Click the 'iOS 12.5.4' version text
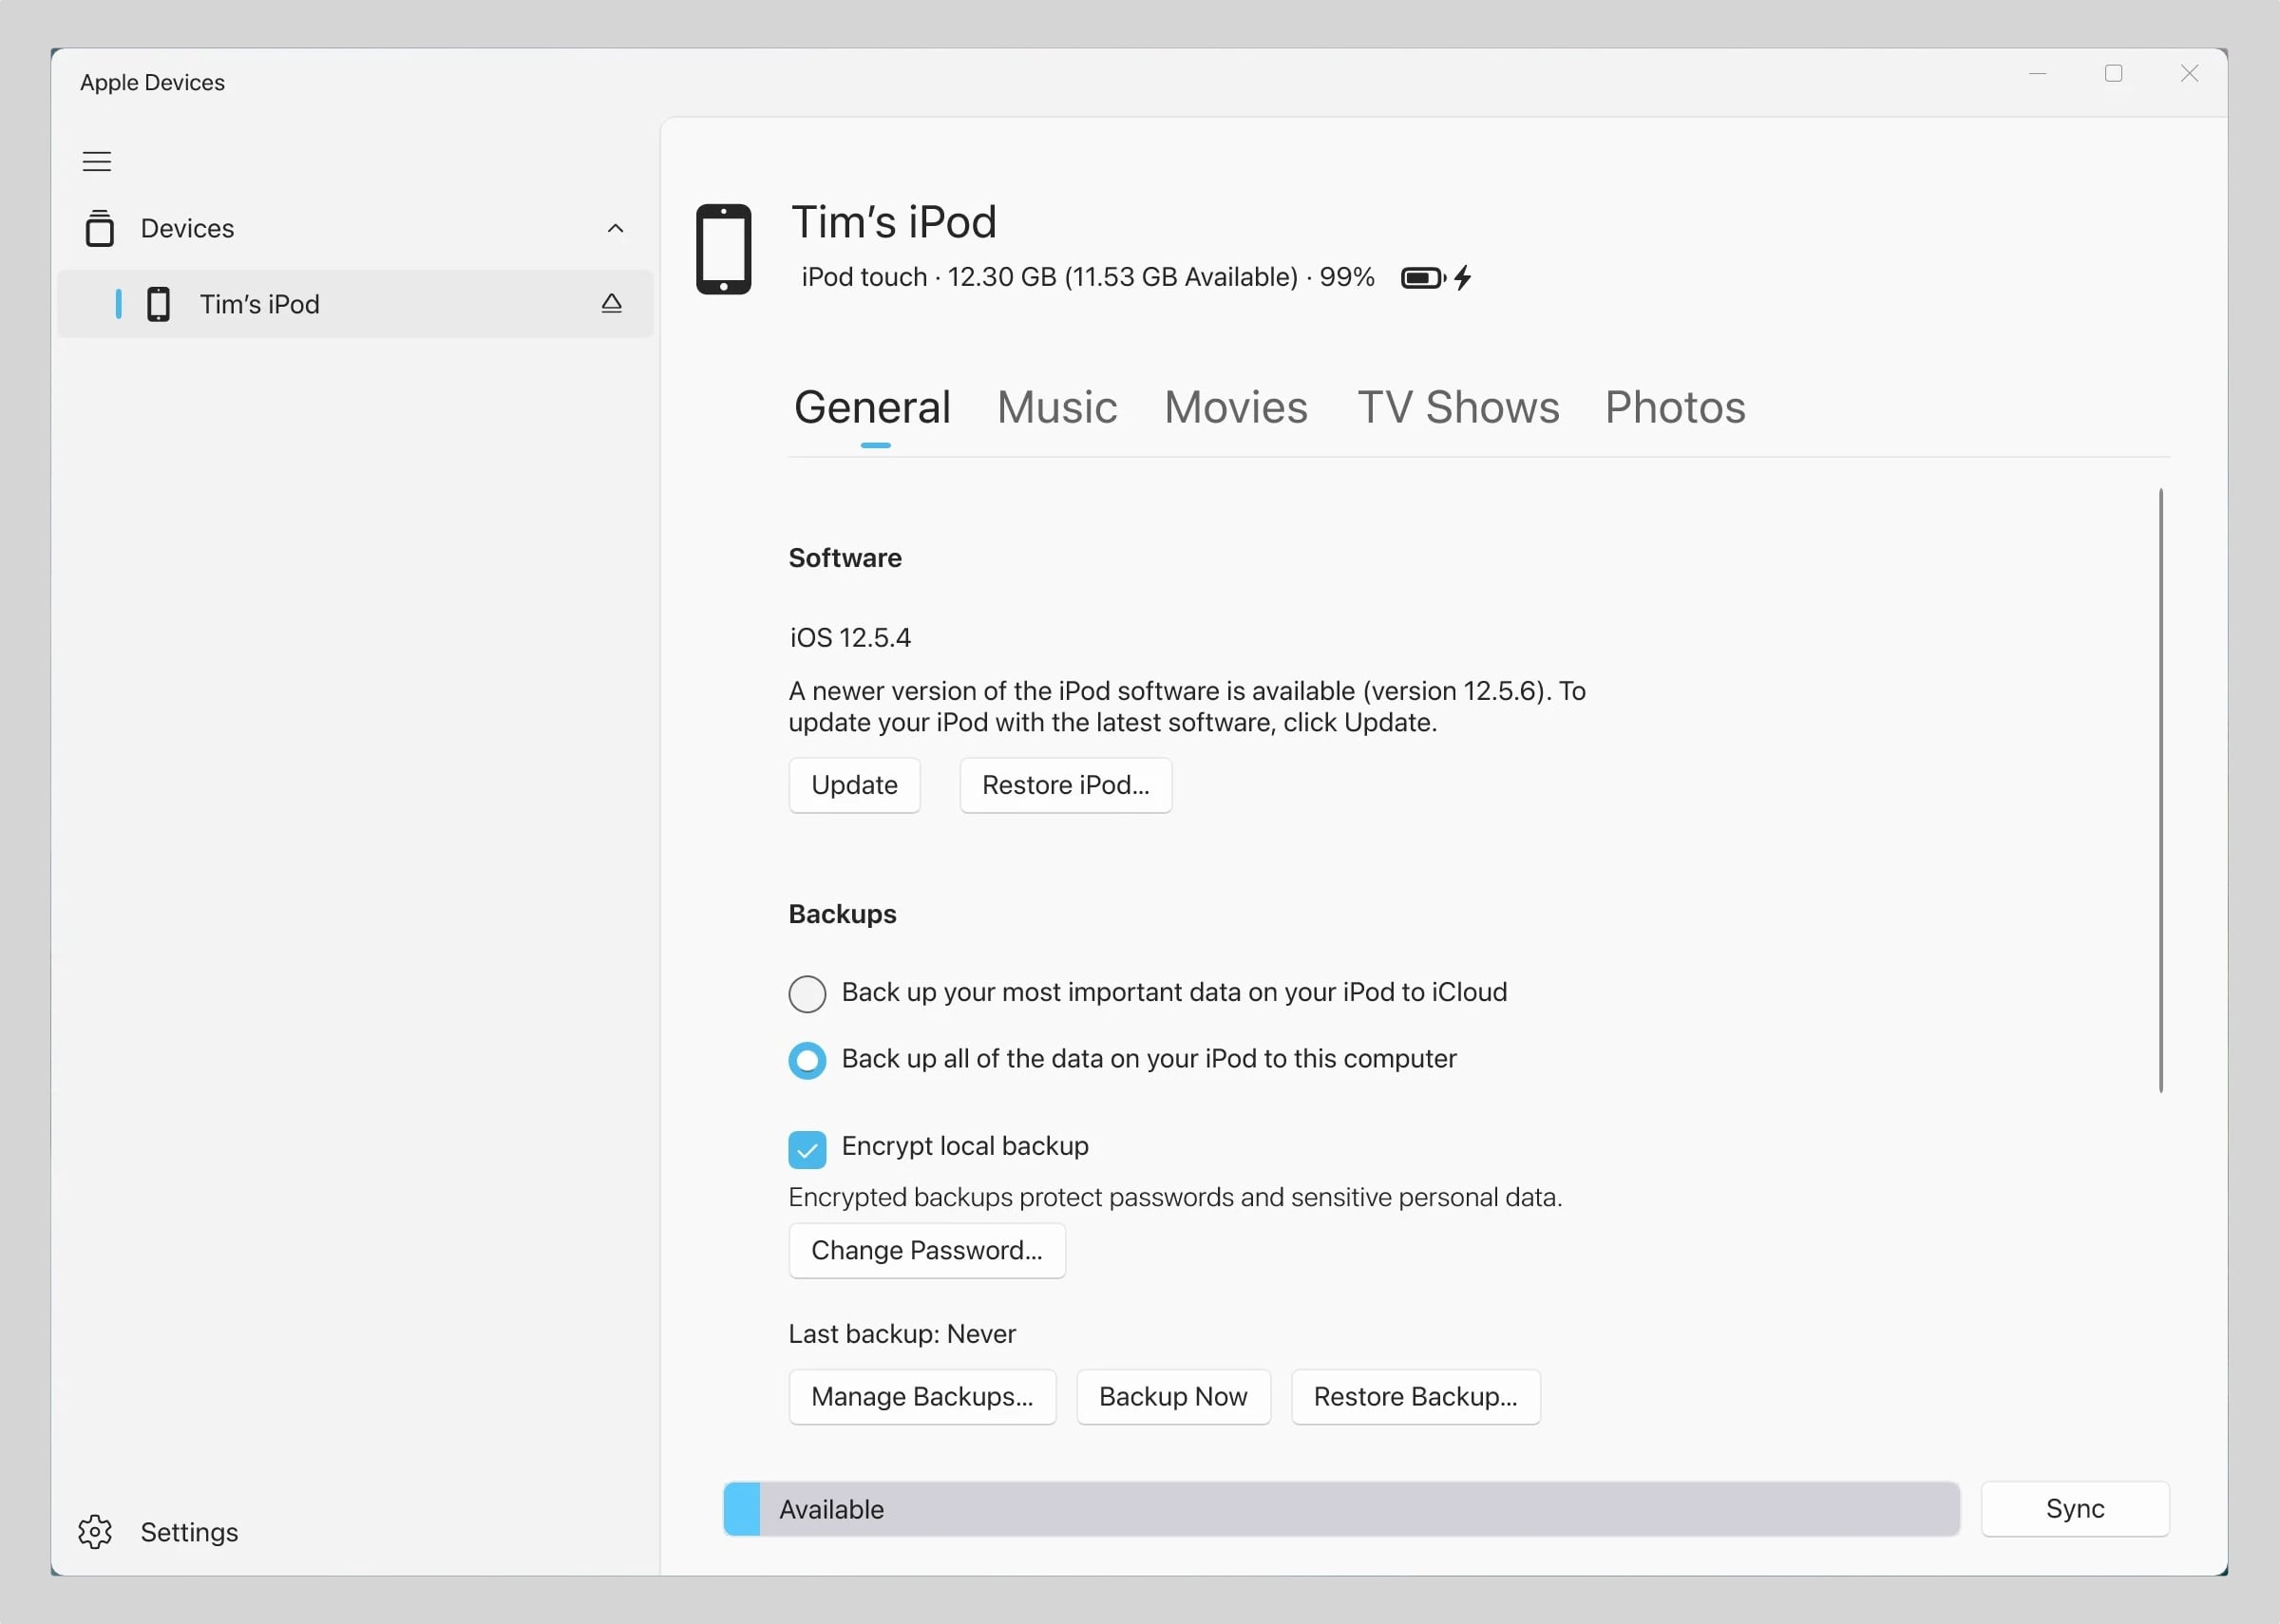2280x1624 pixels. (850, 638)
